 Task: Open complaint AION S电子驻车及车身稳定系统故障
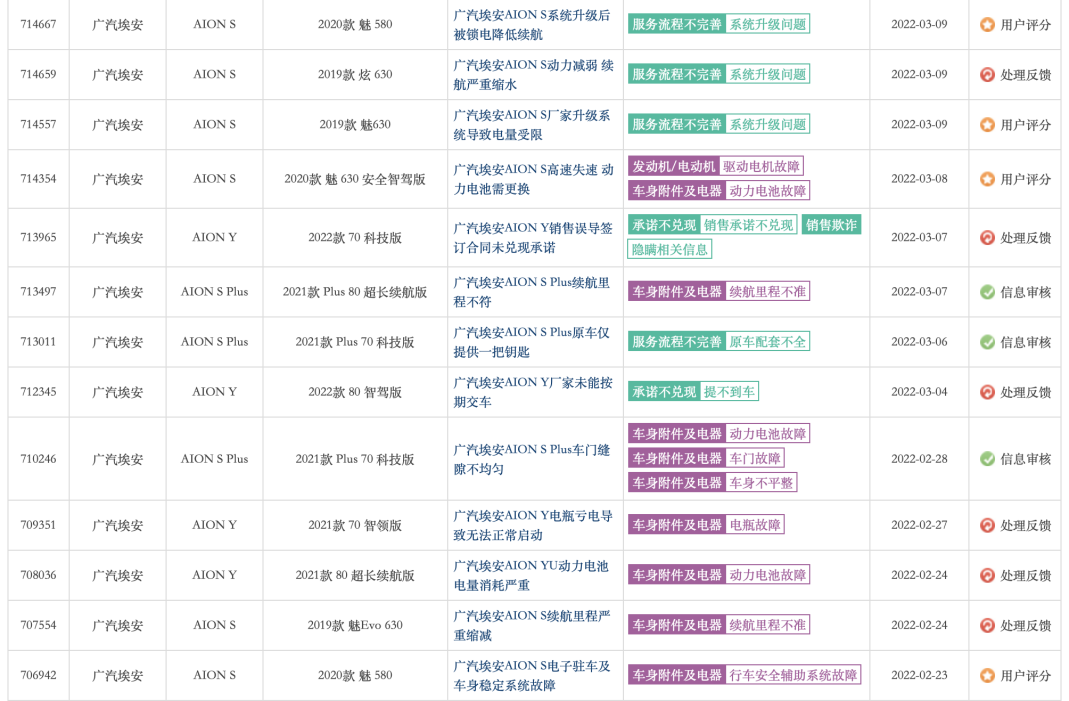pyautogui.click(x=532, y=675)
